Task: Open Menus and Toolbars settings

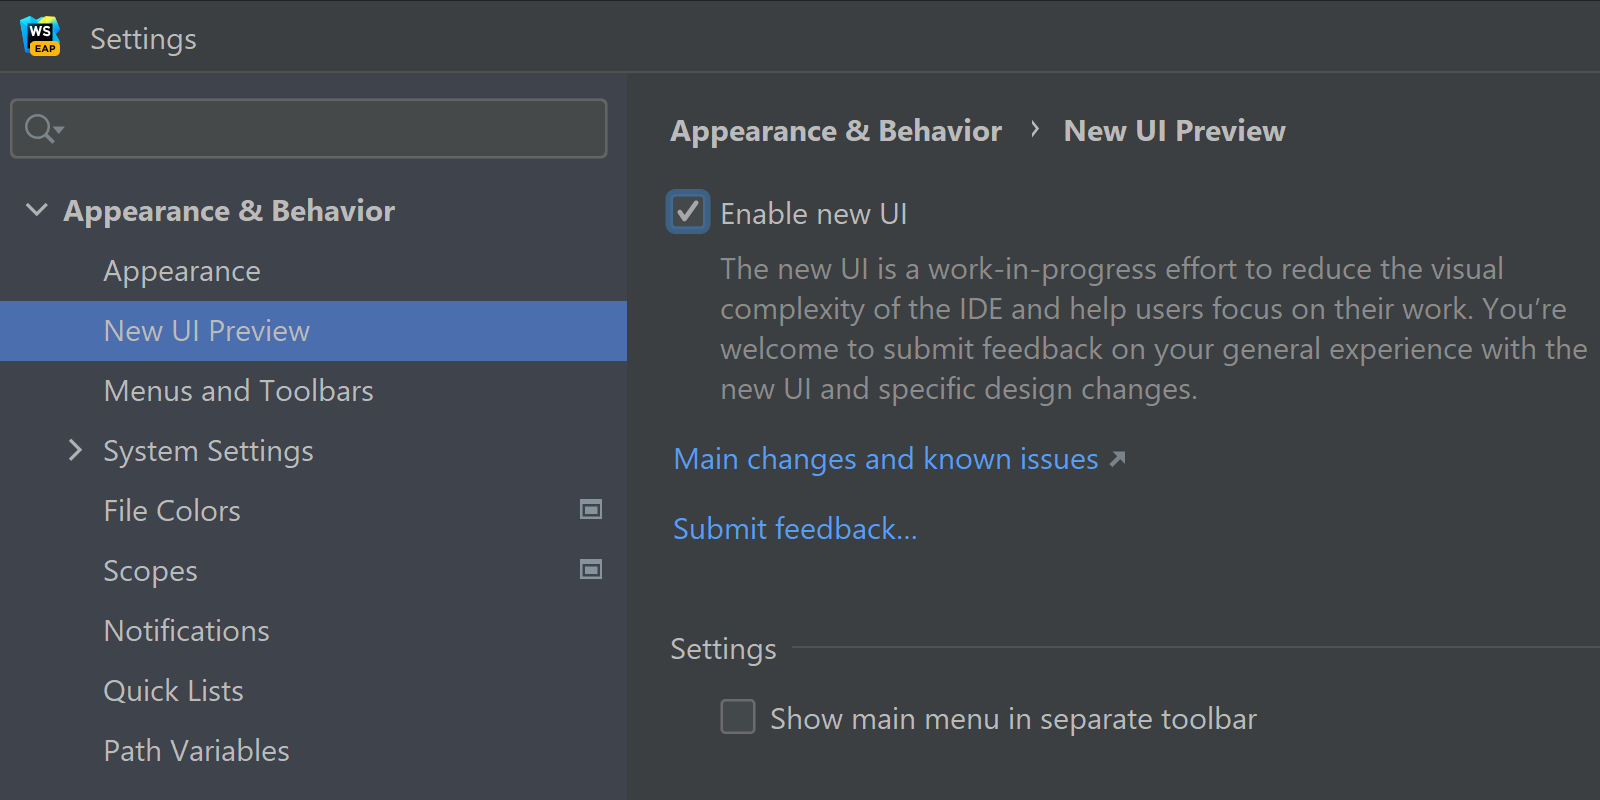Action: tap(238, 391)
